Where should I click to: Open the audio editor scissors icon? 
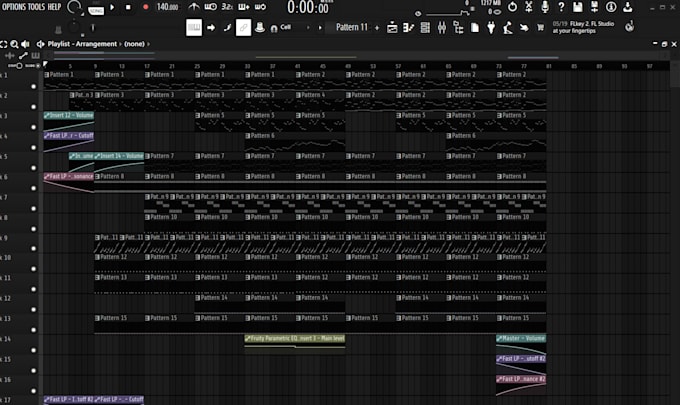[x=529, y=7]
